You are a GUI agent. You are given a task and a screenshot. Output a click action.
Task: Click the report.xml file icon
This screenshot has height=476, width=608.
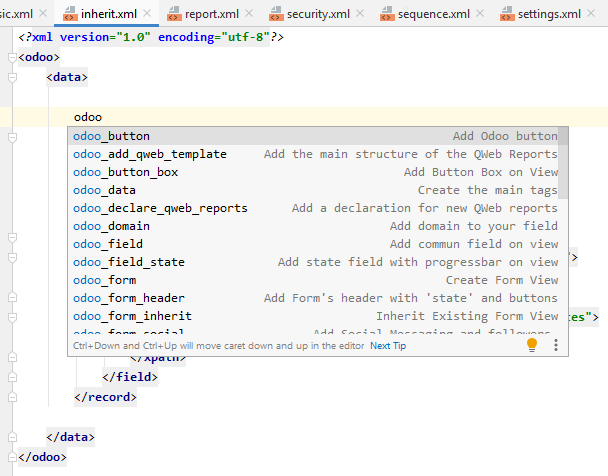pyautogui.click(x=174, y=14)
